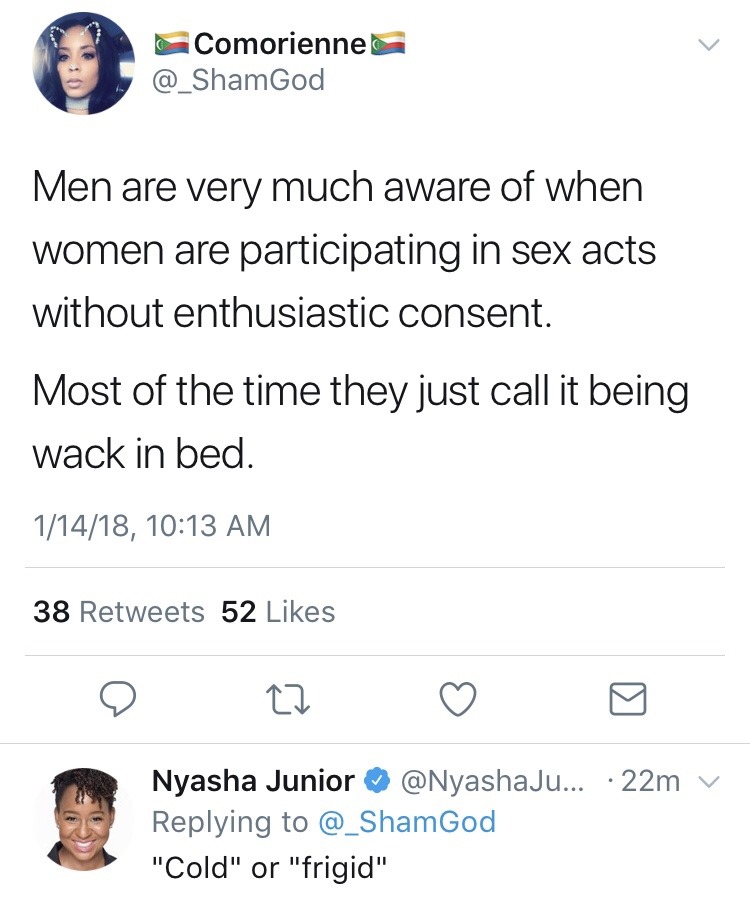Tap Nyasha Junior's verified badge

[376, 781]
